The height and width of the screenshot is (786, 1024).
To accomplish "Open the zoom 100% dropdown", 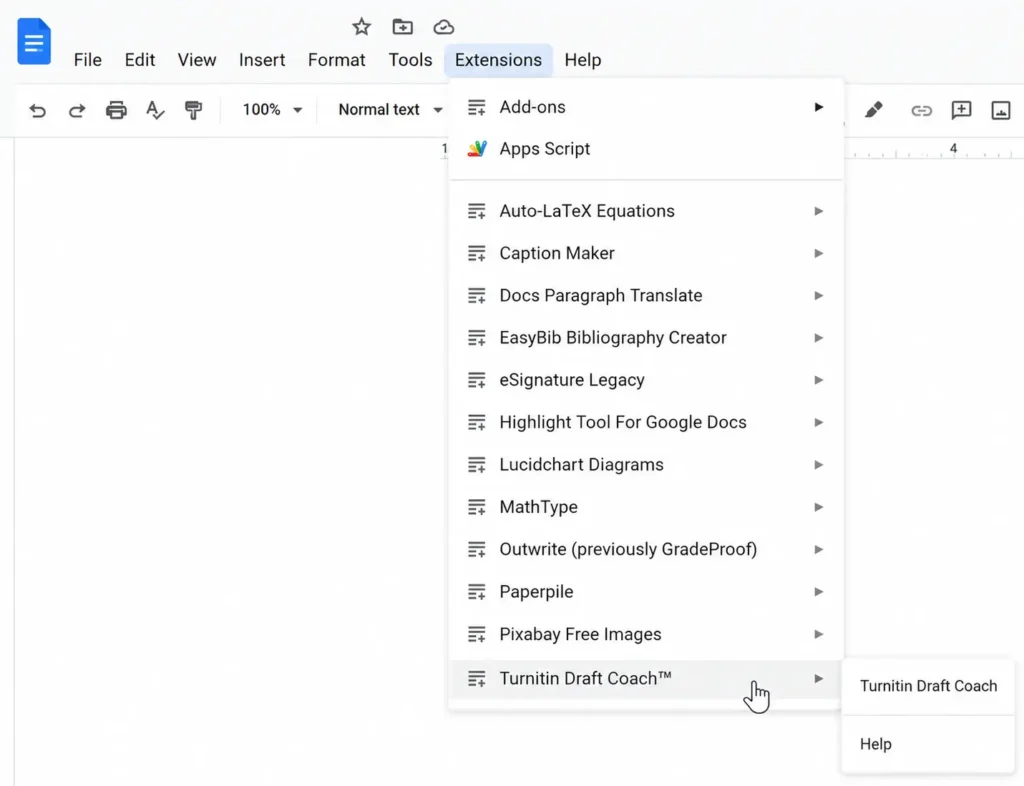I will 272,110.
